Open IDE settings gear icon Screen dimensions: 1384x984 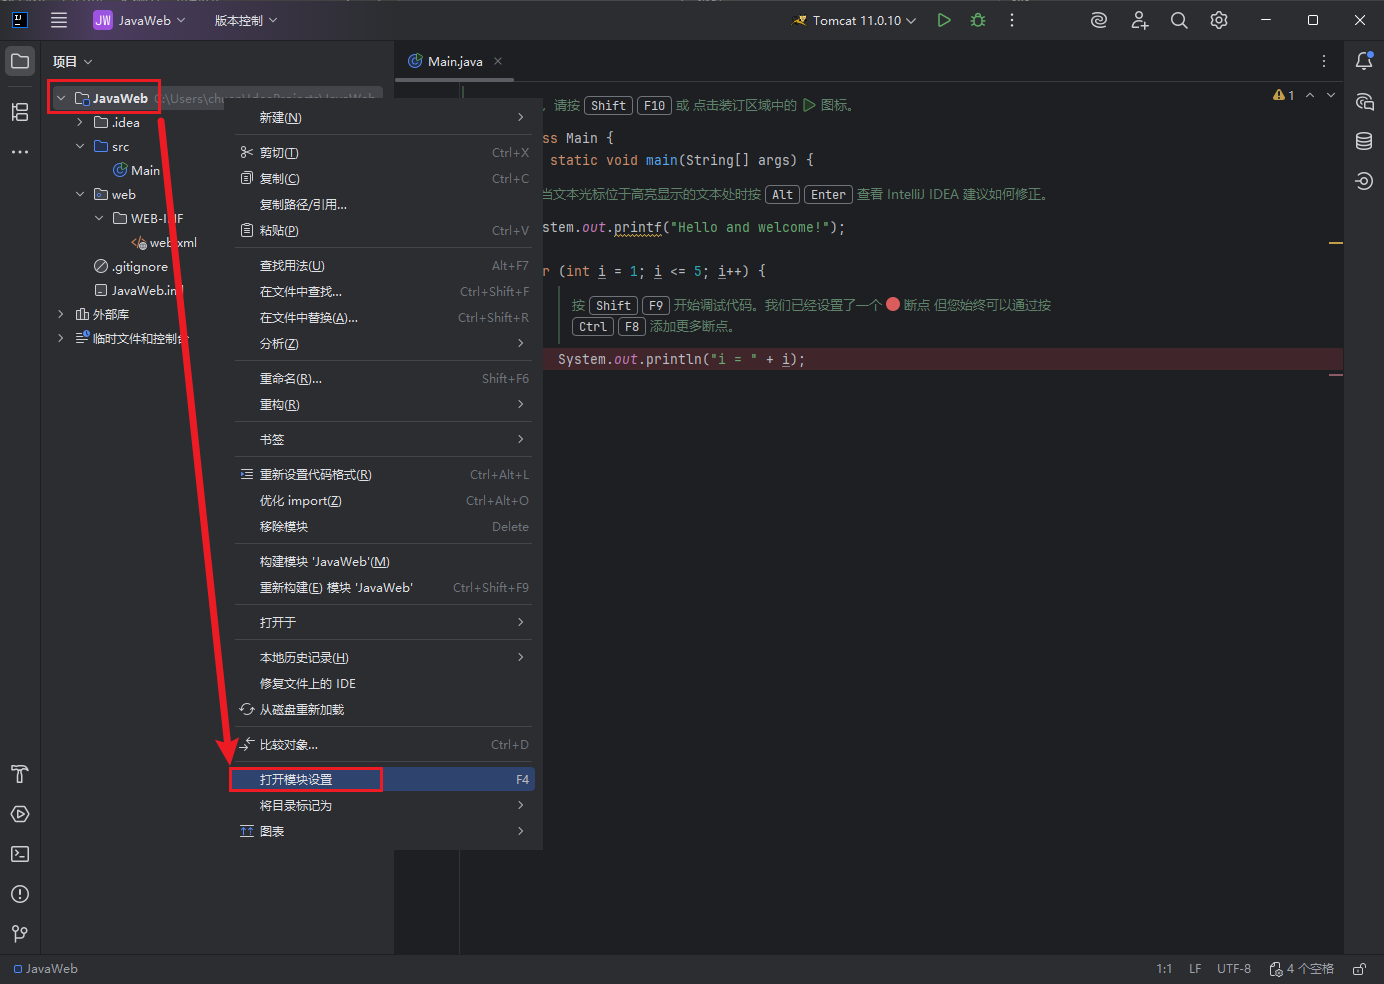1219,20
